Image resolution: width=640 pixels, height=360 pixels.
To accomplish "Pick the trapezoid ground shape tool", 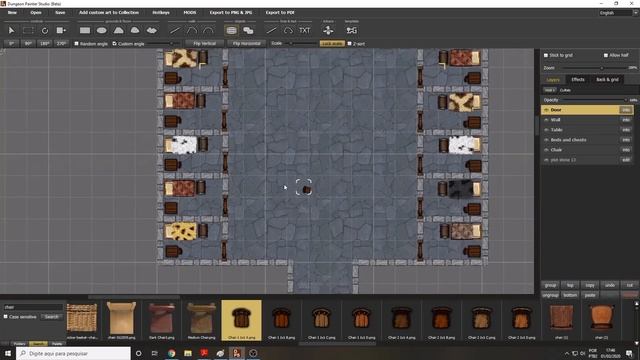I will tap(118, 31).
